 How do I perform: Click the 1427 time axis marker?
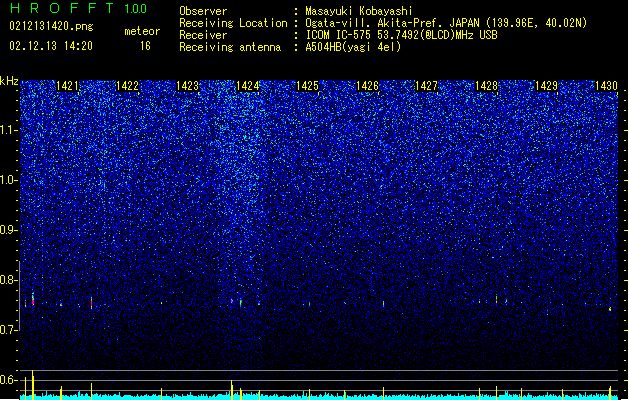tap(426, 85)
